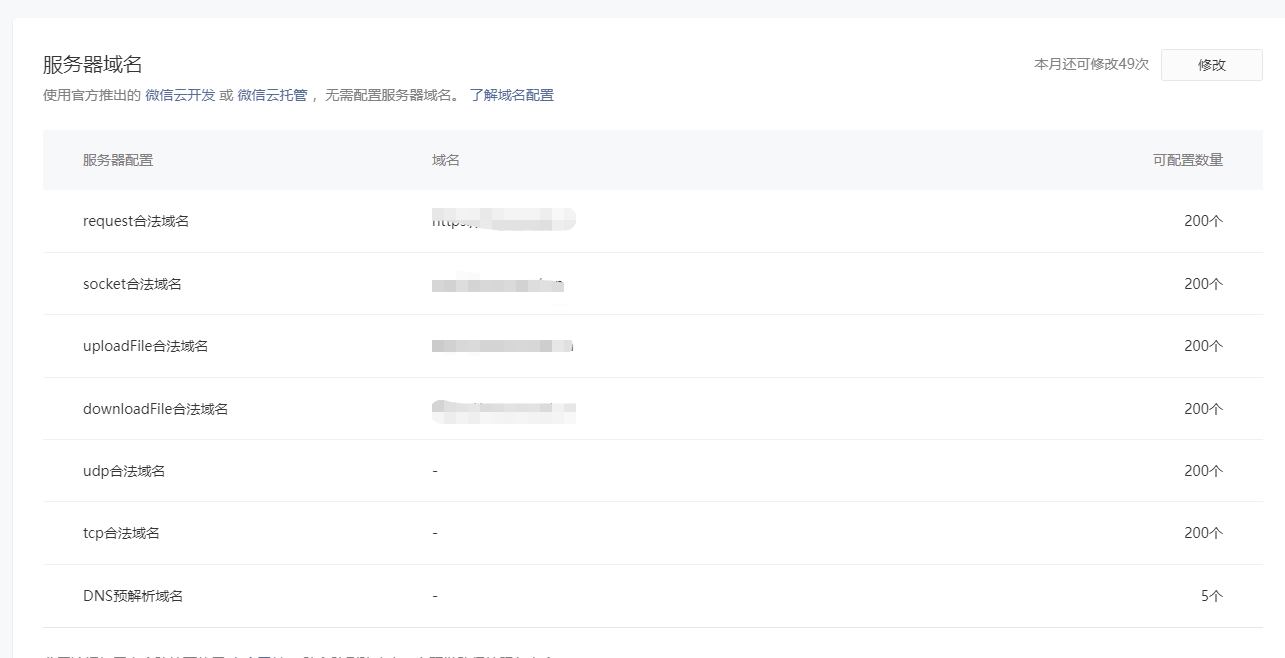Click the 服务器配置 column header
The height and width of the screenshot is (658, 1285).
pos(118,160)
